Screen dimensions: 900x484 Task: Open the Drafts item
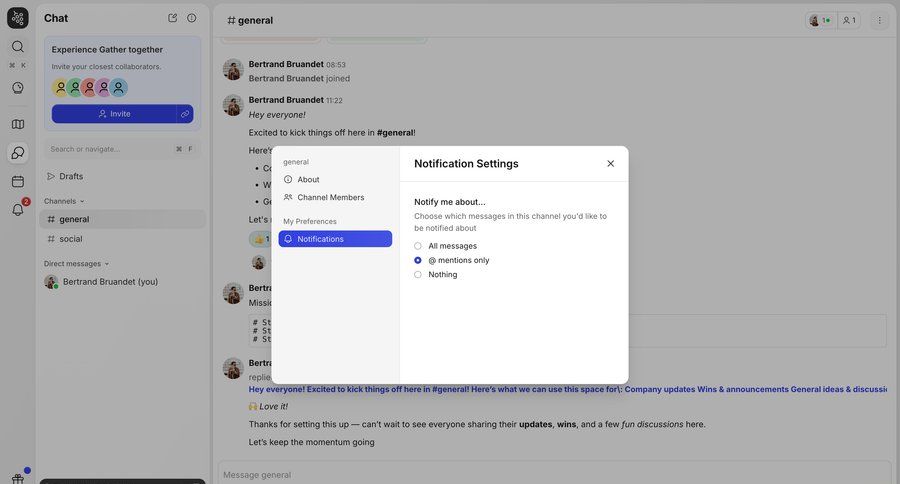coord(122,176)
